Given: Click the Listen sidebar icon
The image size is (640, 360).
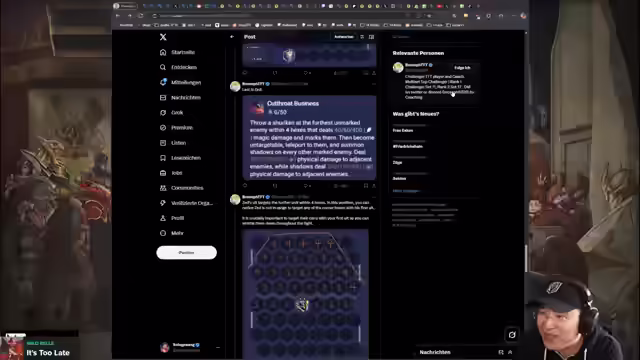Looking at the screenshot, I should pyautogui.click(x=163, y=143).
